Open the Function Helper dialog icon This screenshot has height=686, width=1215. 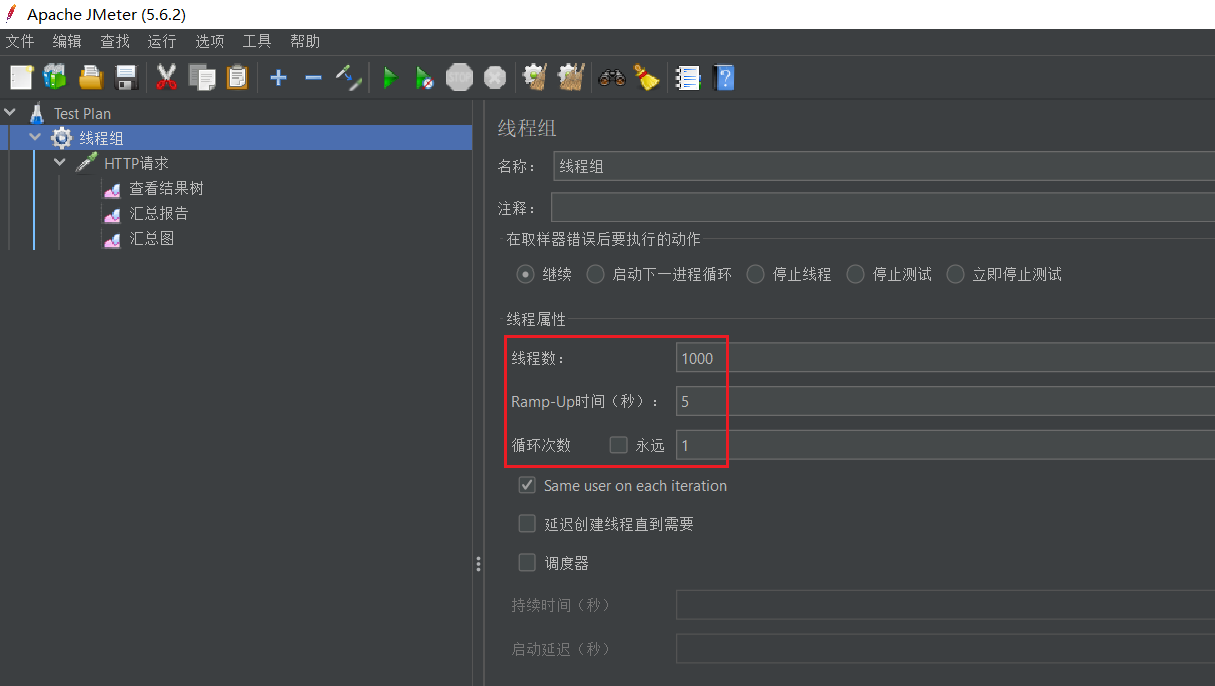[687, 77]
